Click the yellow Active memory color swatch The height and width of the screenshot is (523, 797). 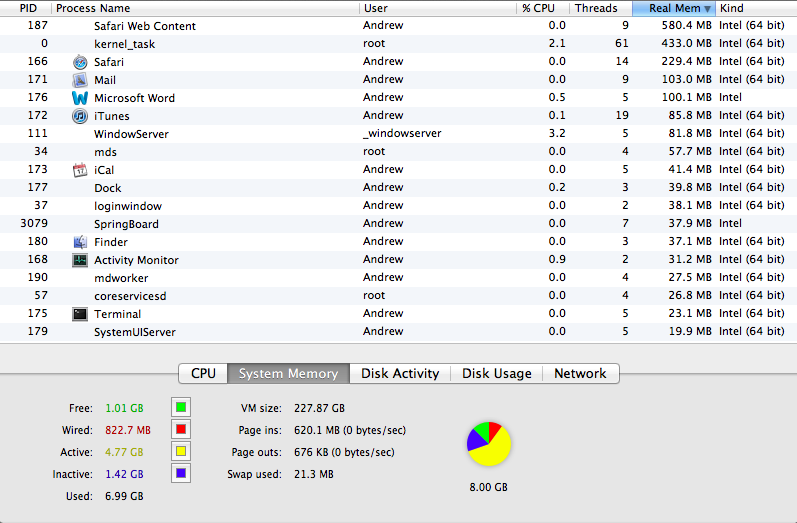point(181,451)
